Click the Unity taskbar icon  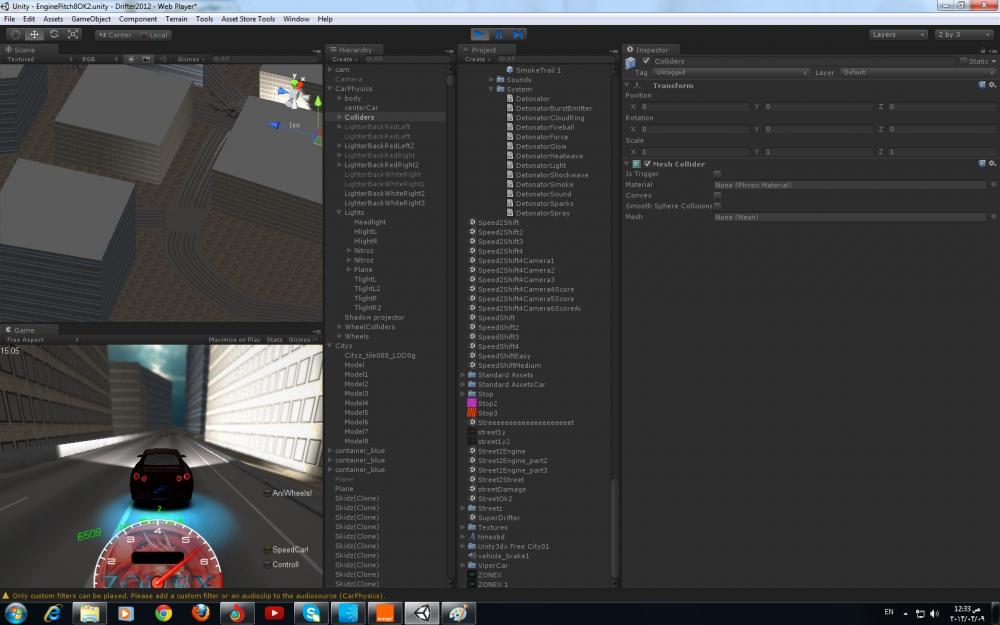click(x=422, y=613)
